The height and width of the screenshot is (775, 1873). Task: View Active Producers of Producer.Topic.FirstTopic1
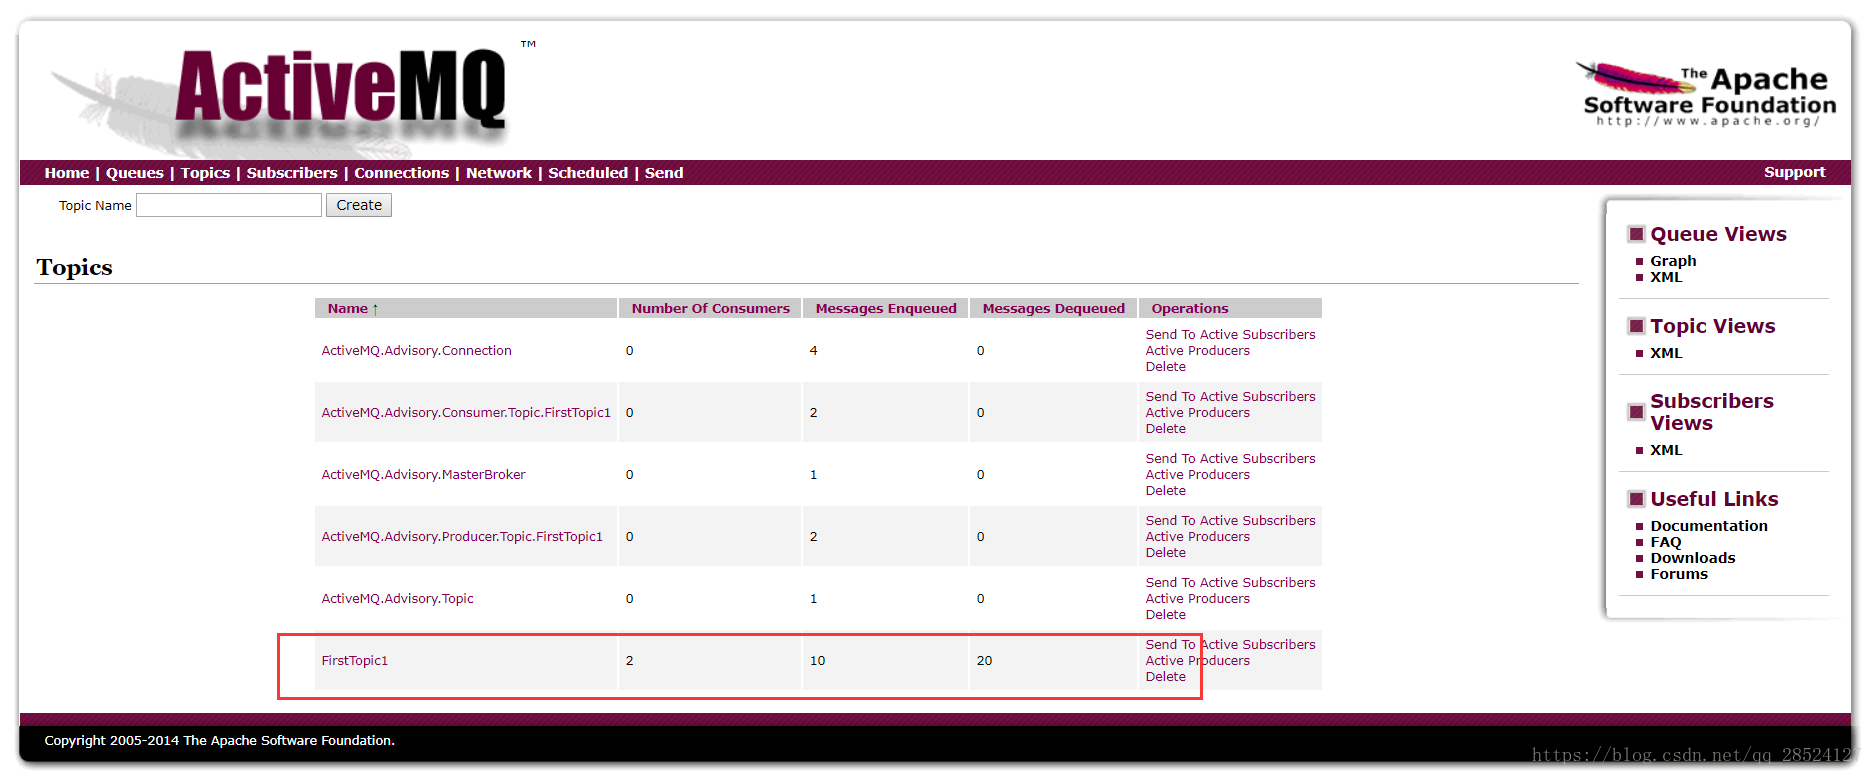click(x=1197, y=536)
